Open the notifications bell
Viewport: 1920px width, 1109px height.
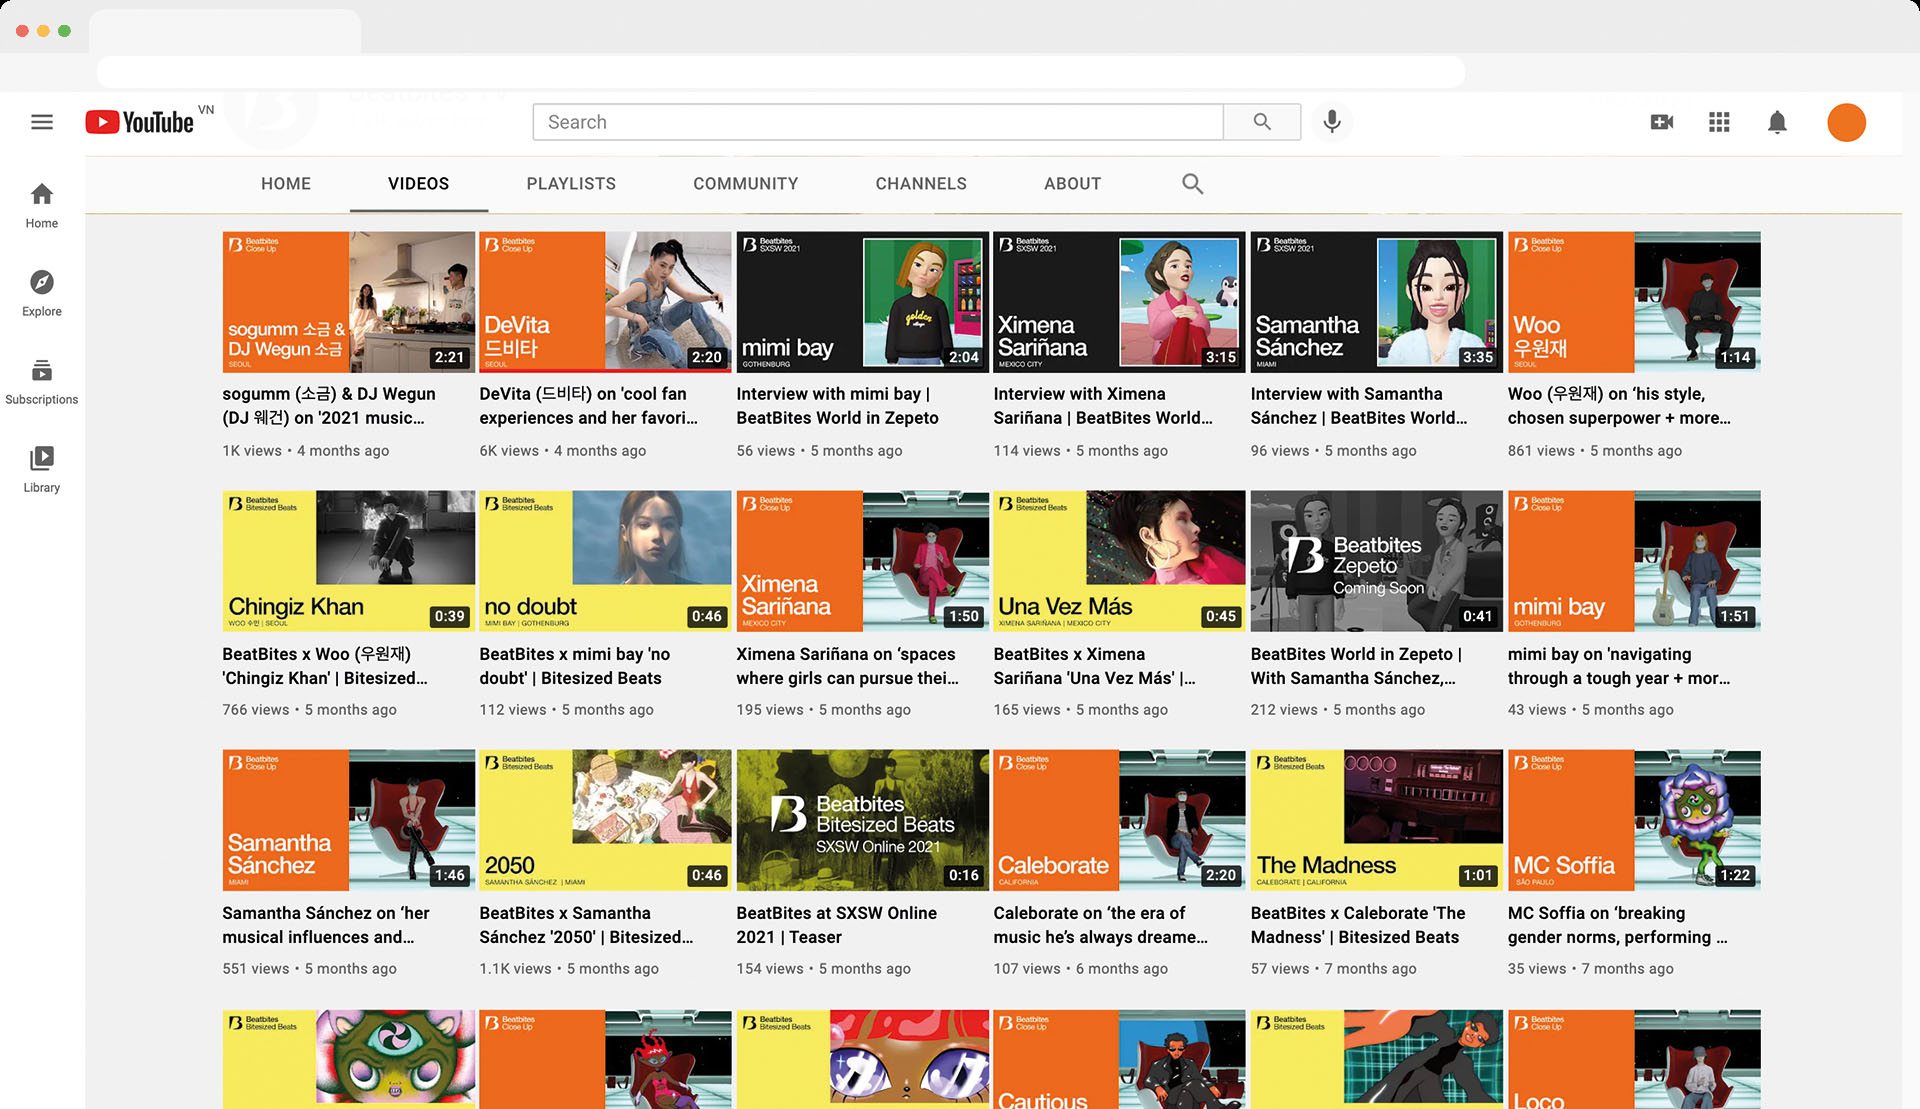1777,122
